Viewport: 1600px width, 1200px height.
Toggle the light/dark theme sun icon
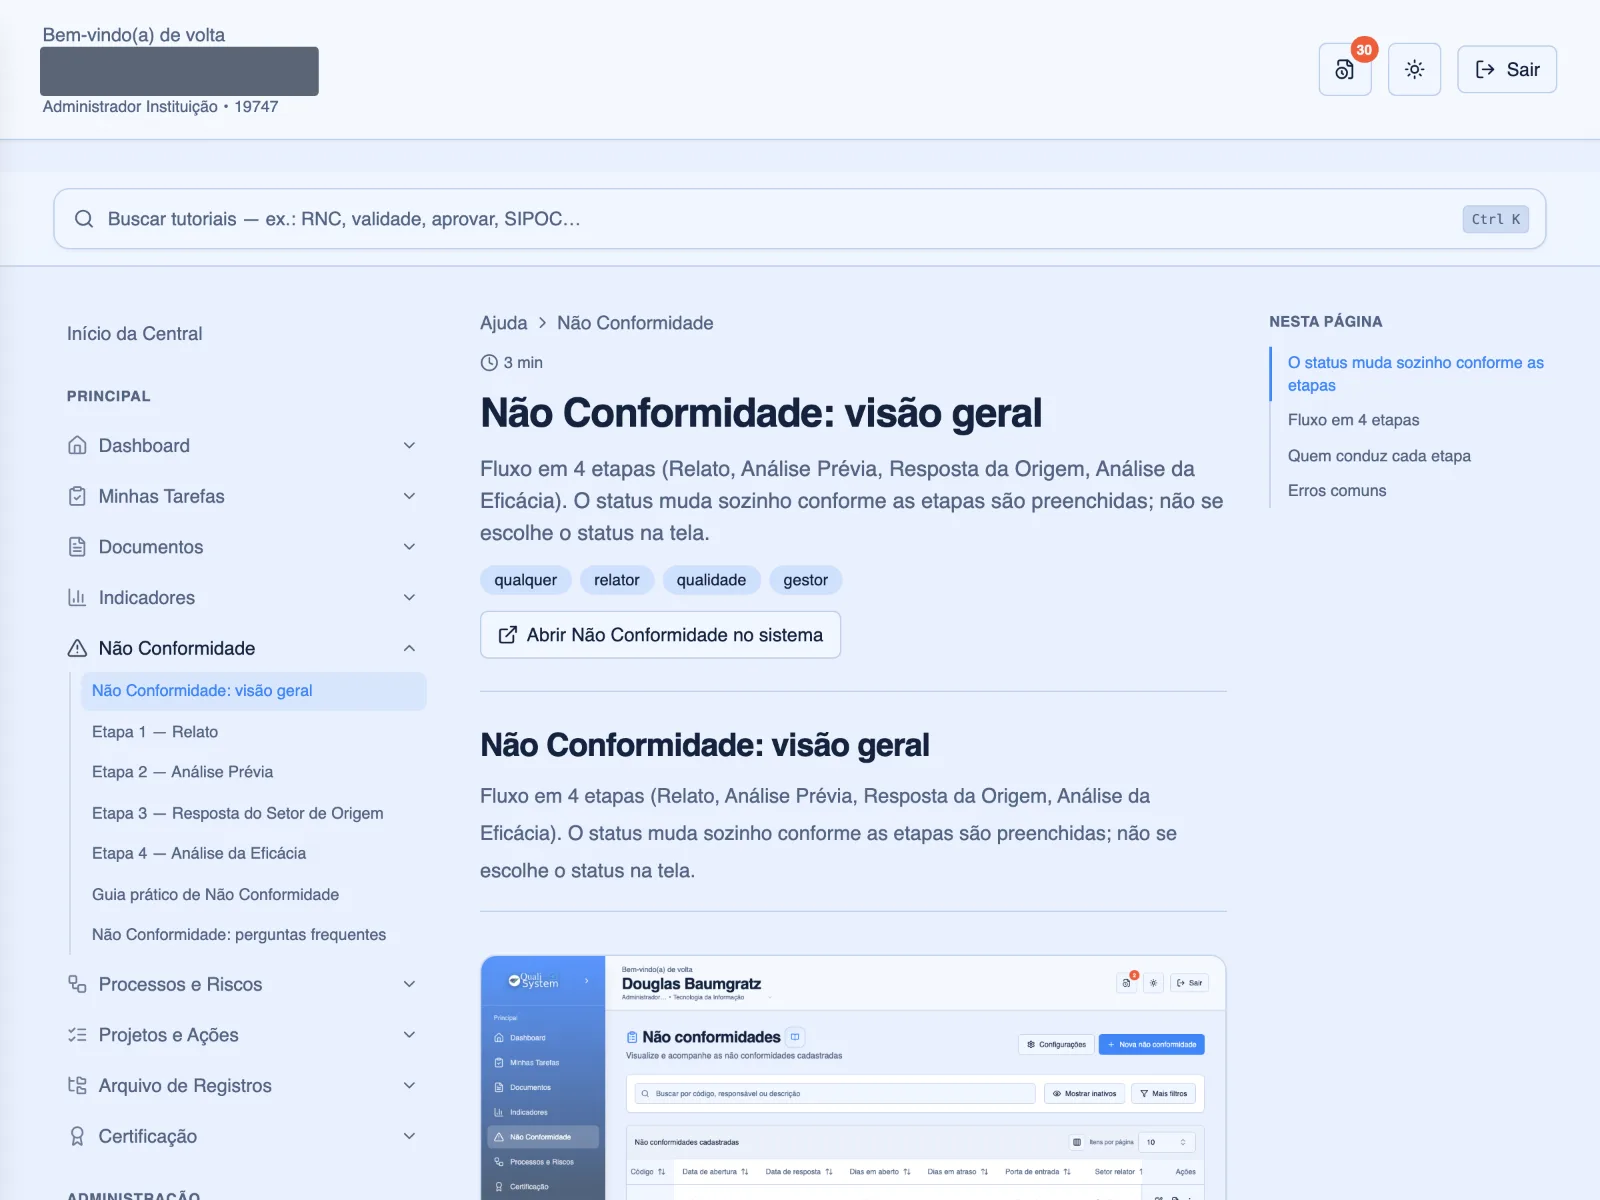1414,69
